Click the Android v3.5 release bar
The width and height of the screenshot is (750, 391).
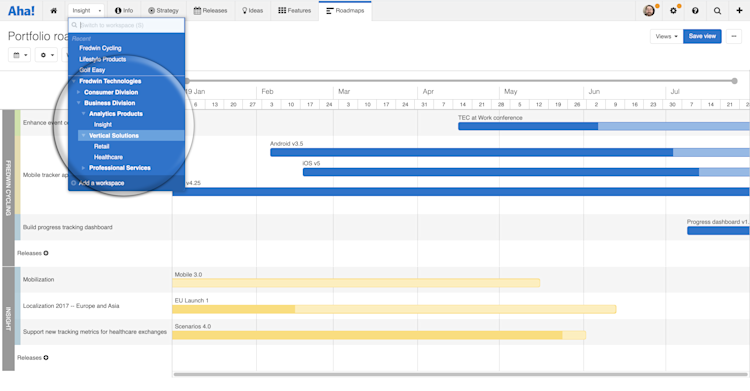pyautogui.click(x=510, y=152)
